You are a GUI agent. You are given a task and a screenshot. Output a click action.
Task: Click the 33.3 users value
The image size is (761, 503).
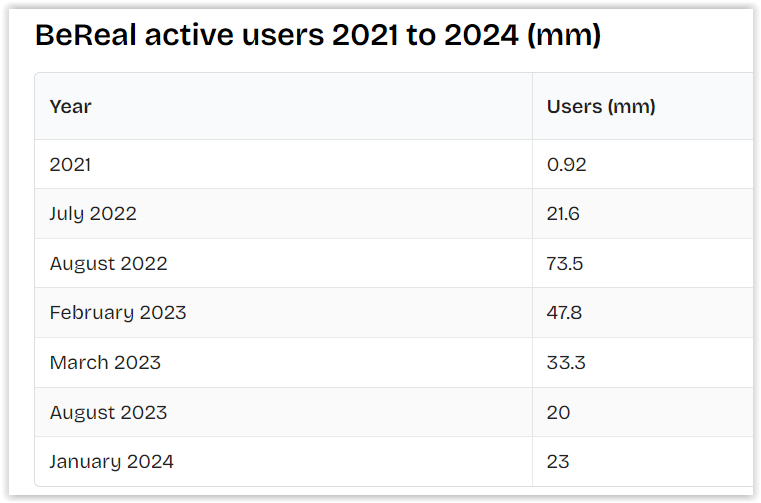tap(566, 363)
